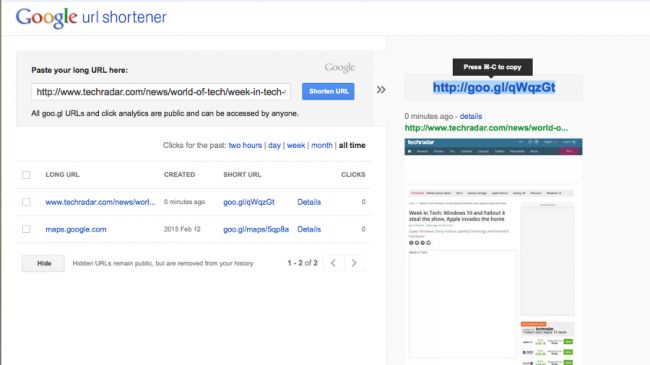Click the double chevron arrow icon
This screenshot has height=365, width=650.
pos(381,90)
